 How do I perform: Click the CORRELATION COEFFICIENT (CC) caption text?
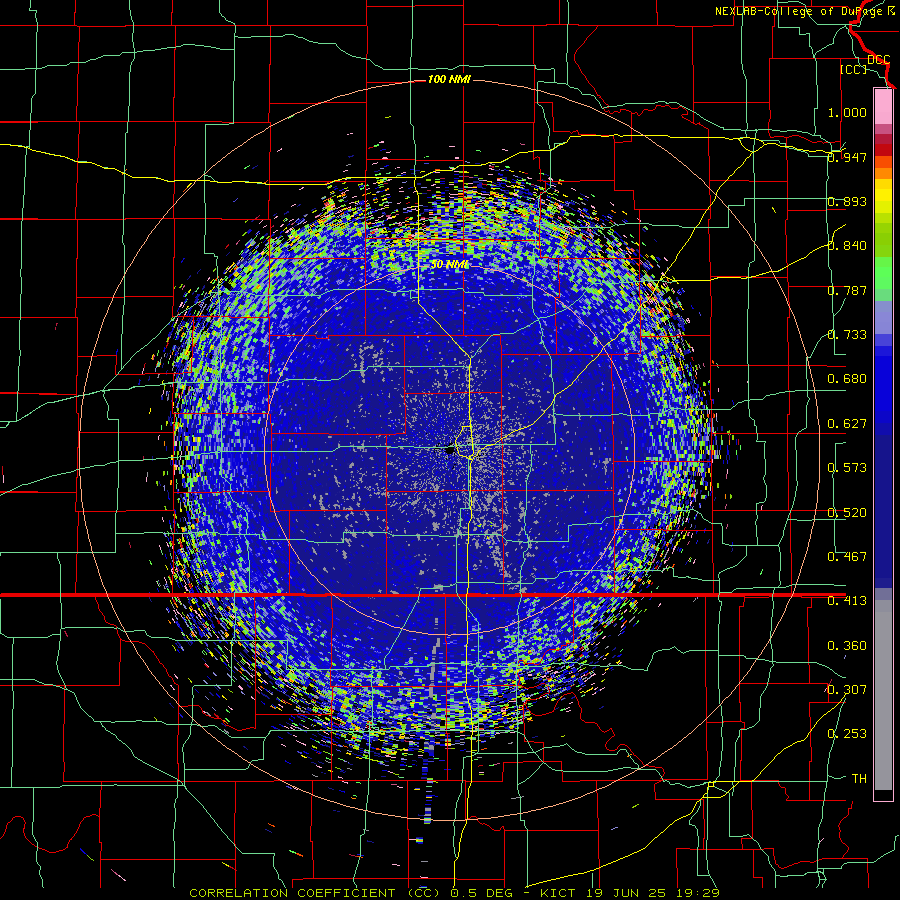point(315,893)
